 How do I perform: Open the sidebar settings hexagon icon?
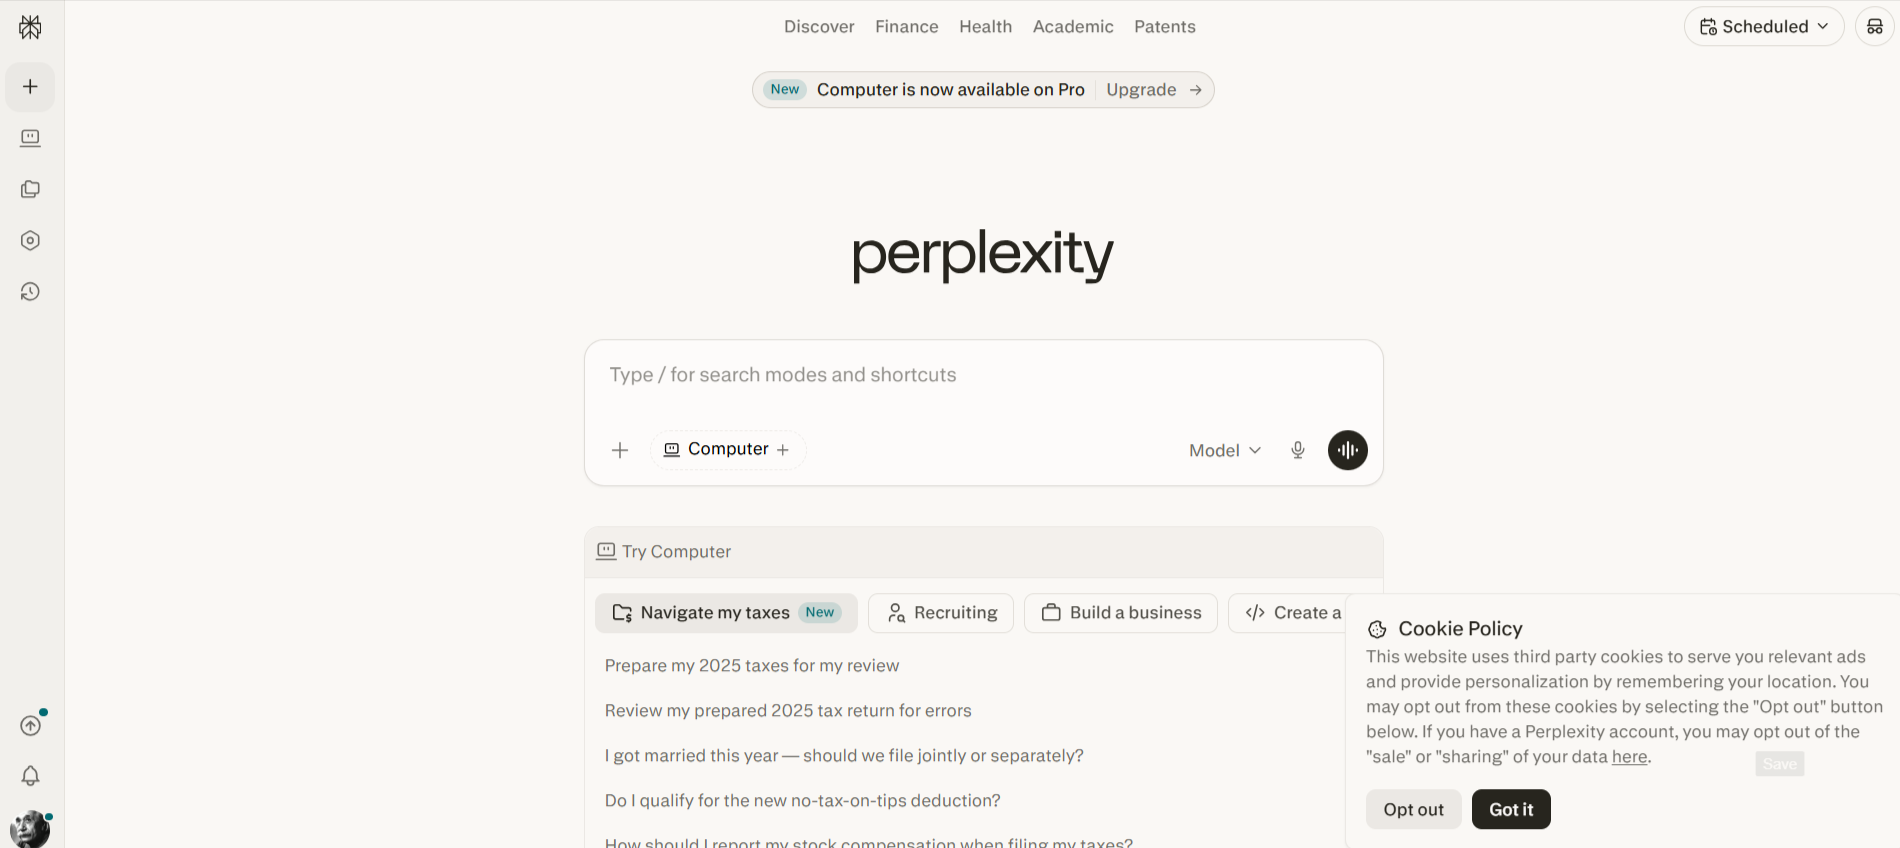[x=30, y=240]
